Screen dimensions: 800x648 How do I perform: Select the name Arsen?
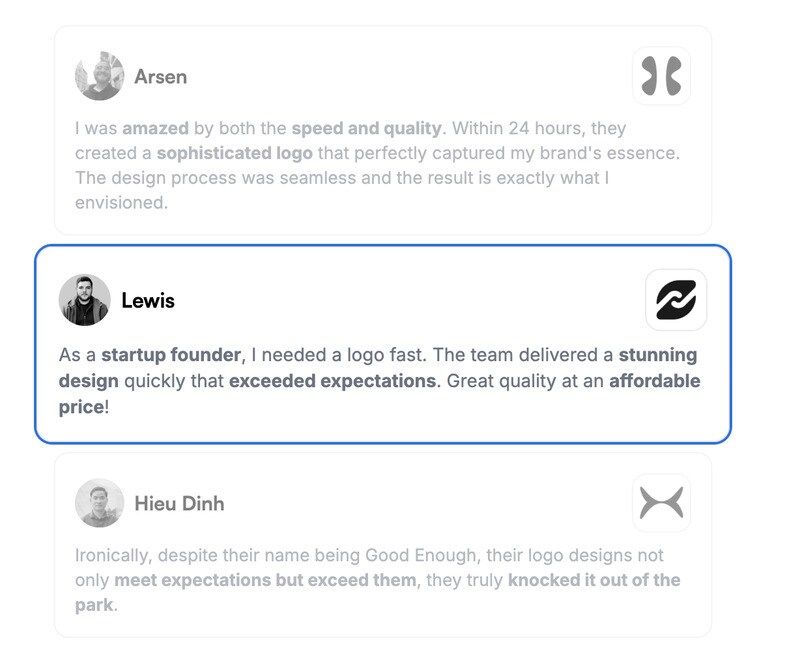[160, 77]
